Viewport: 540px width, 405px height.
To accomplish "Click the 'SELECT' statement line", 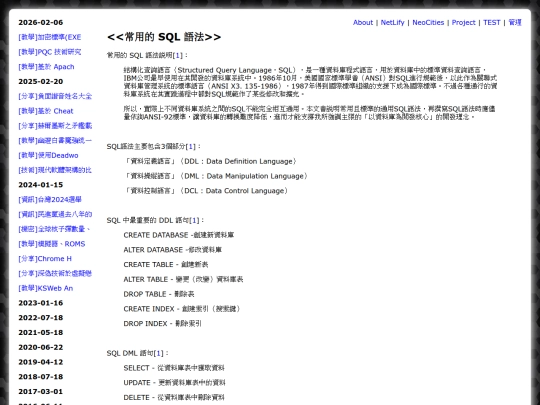I will (174, 368).
